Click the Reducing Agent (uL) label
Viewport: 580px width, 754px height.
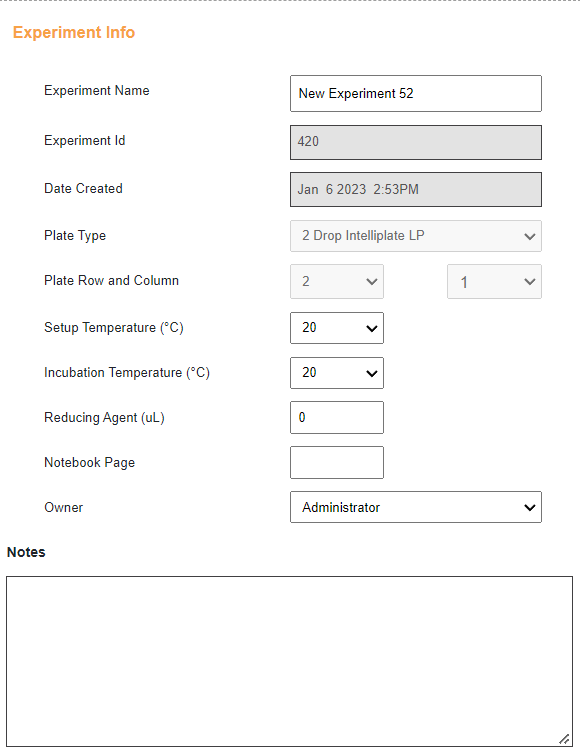[x=104, y=417]
